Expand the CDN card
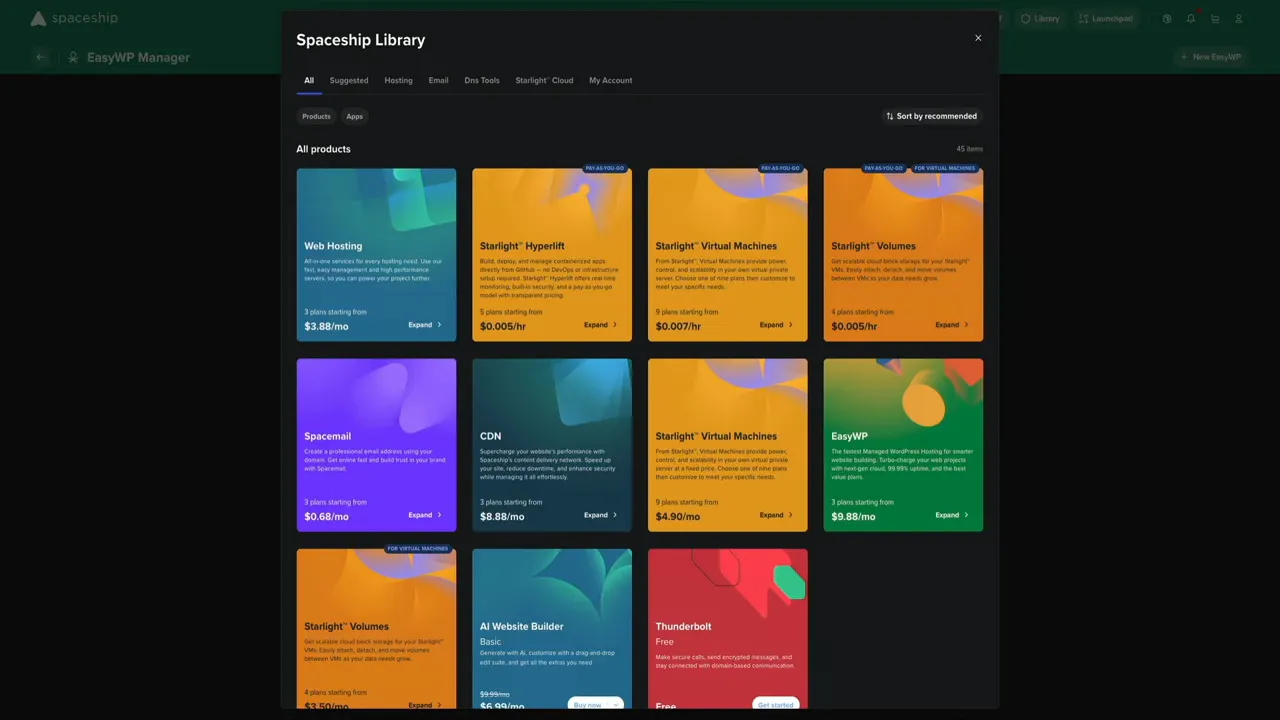This screenshot has width=1280, height=720. [x=601, y=515]
